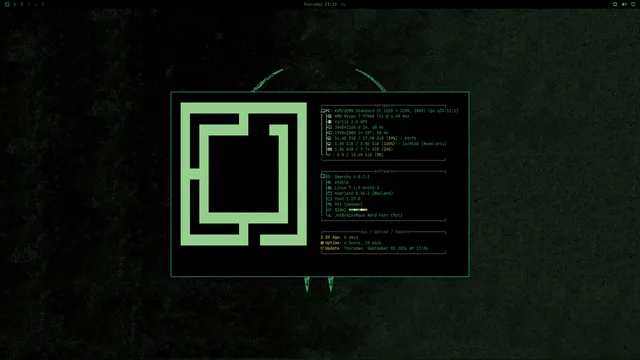Open the volume speaker icon in tray

click(624, 4)
